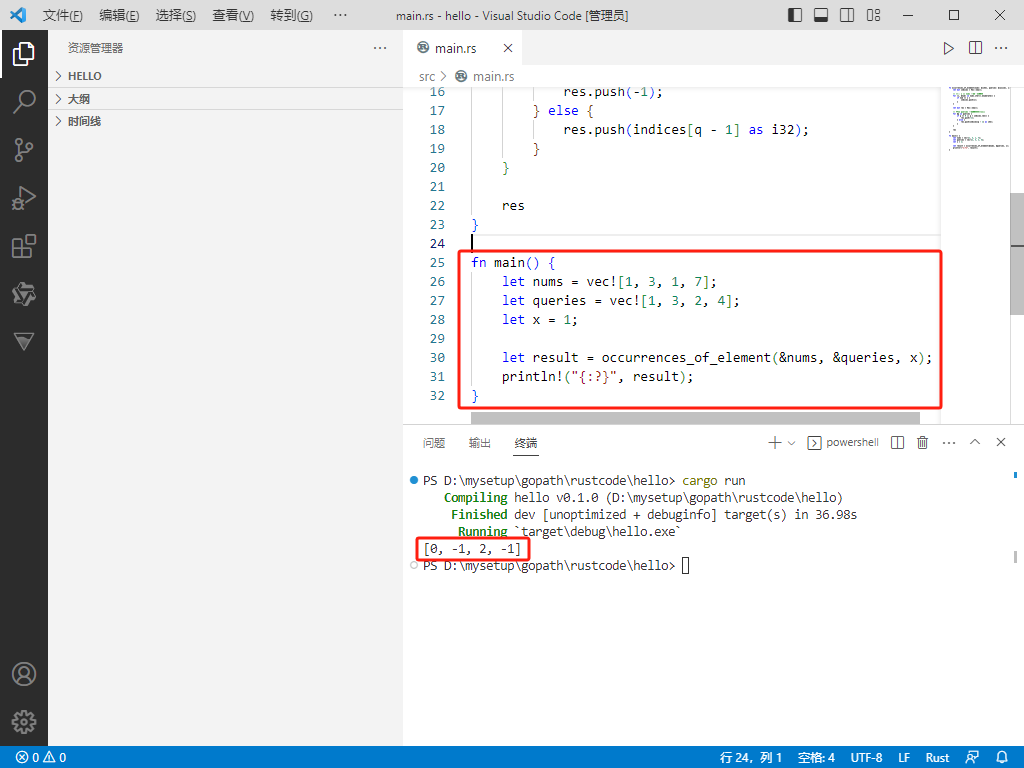Expand the 时间线 timeline section
1024x768 pixels.
tap(227, 121)
